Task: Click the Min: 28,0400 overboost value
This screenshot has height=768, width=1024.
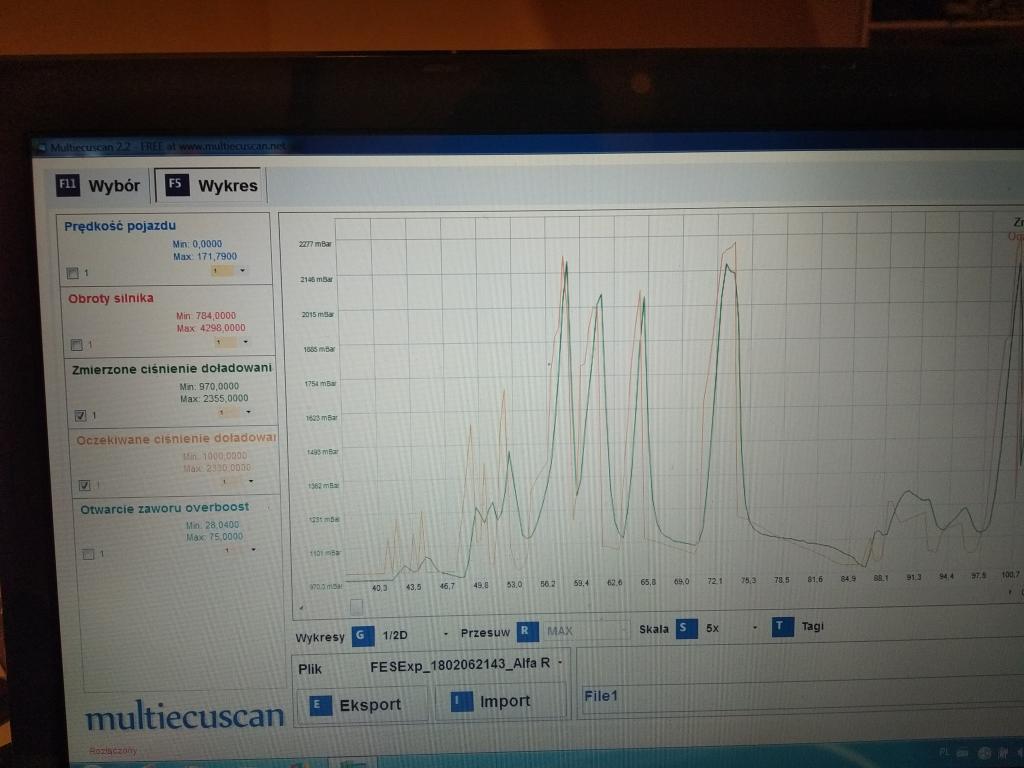Action: [x=212, y=525]
